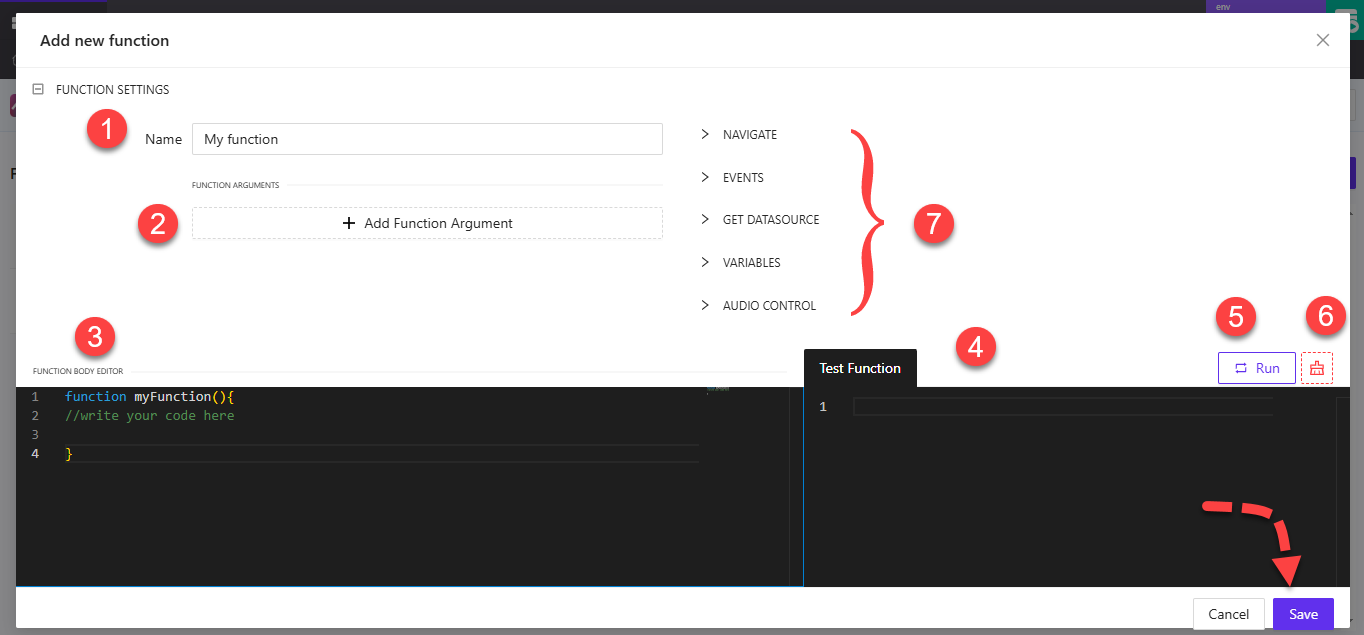
Task: Save the new function
Action: pyautogui.click(x=1303, y=613)
